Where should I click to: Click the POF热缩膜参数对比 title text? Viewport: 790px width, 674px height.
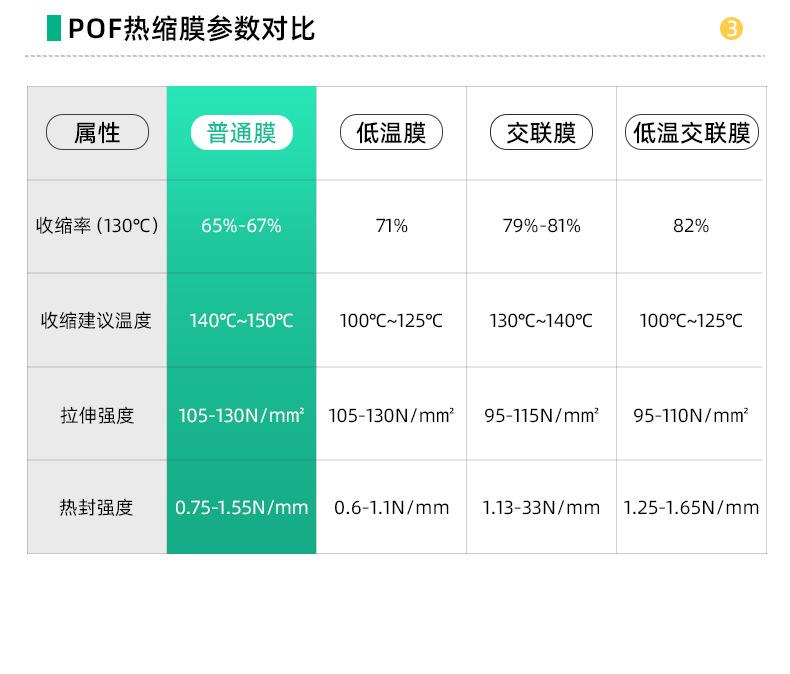[191, 29]
